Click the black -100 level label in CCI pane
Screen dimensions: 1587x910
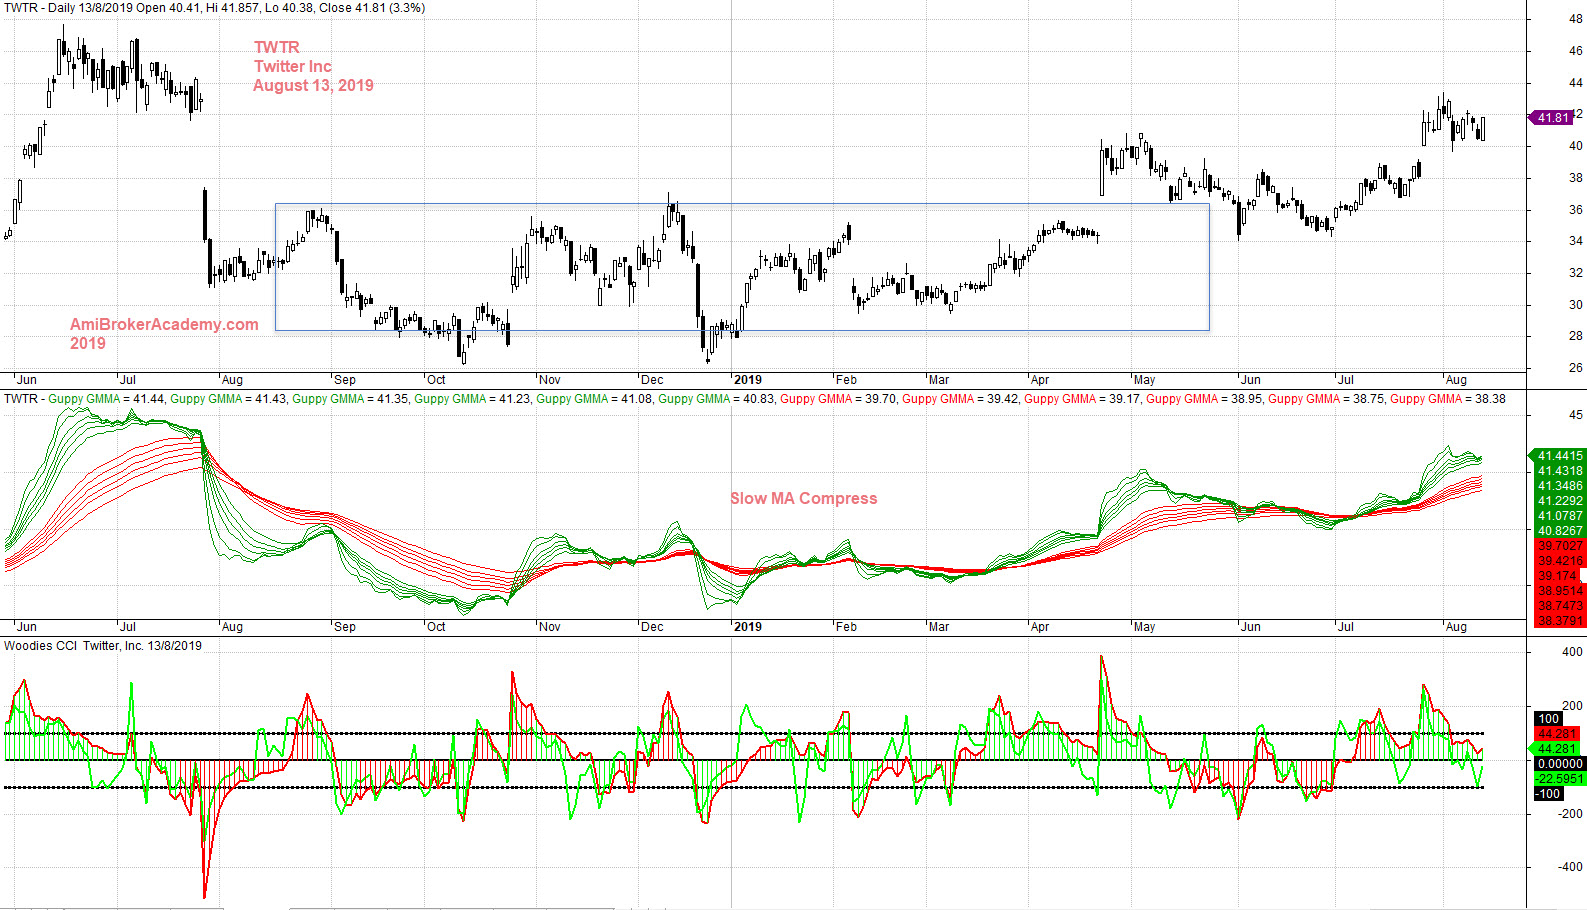[1548, 794]
